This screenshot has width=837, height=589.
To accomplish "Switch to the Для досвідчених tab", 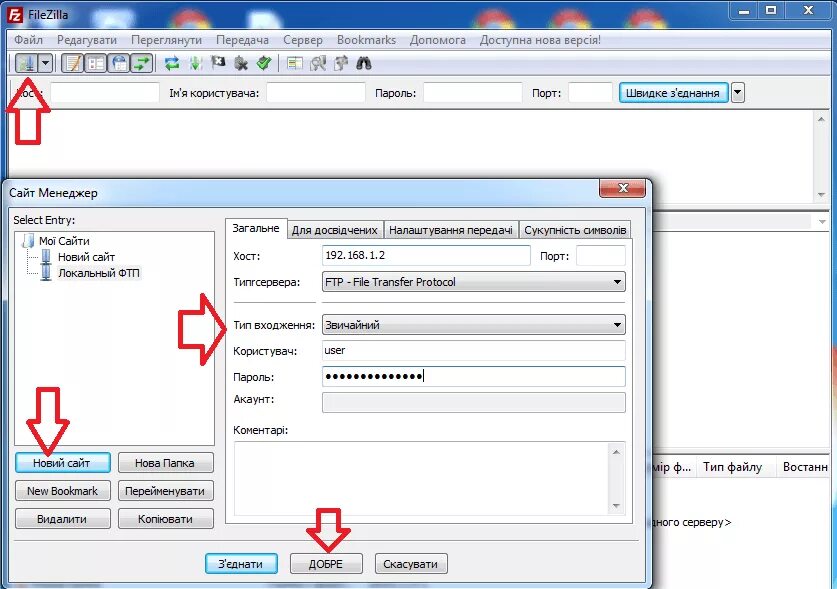I will (x=335, y=230).
